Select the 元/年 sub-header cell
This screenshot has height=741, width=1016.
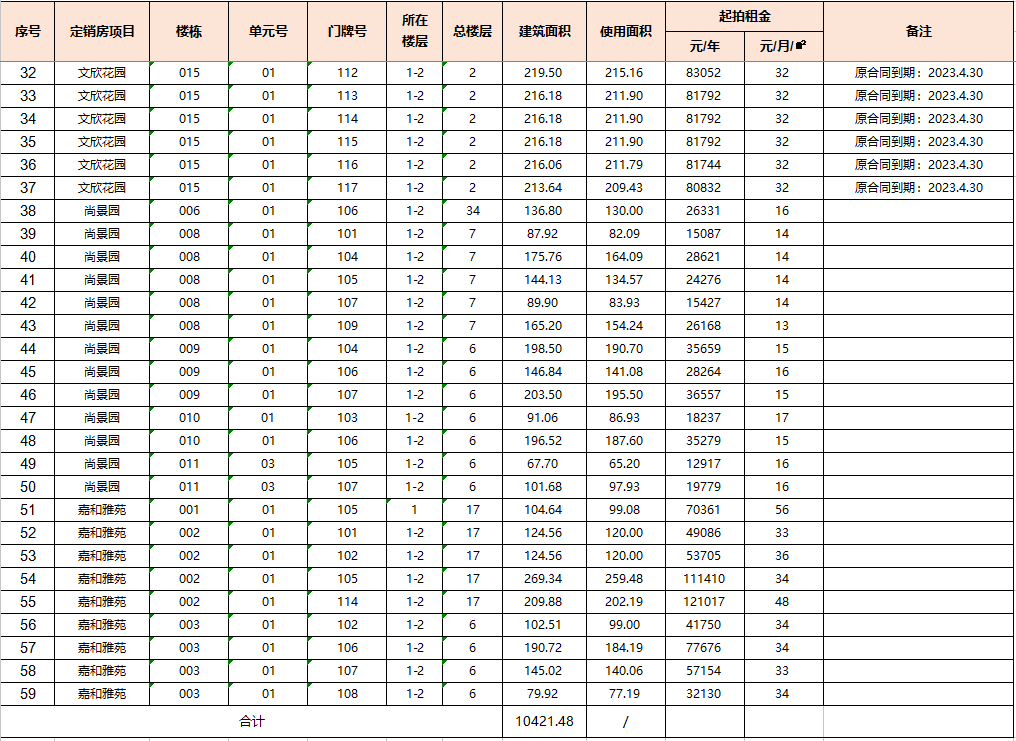click(704, 46)
